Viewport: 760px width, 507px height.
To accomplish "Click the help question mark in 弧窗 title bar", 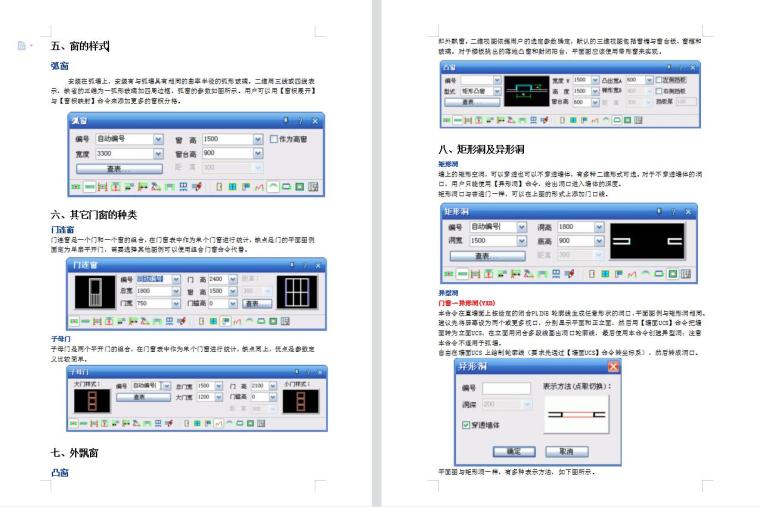I will [301, 121].
